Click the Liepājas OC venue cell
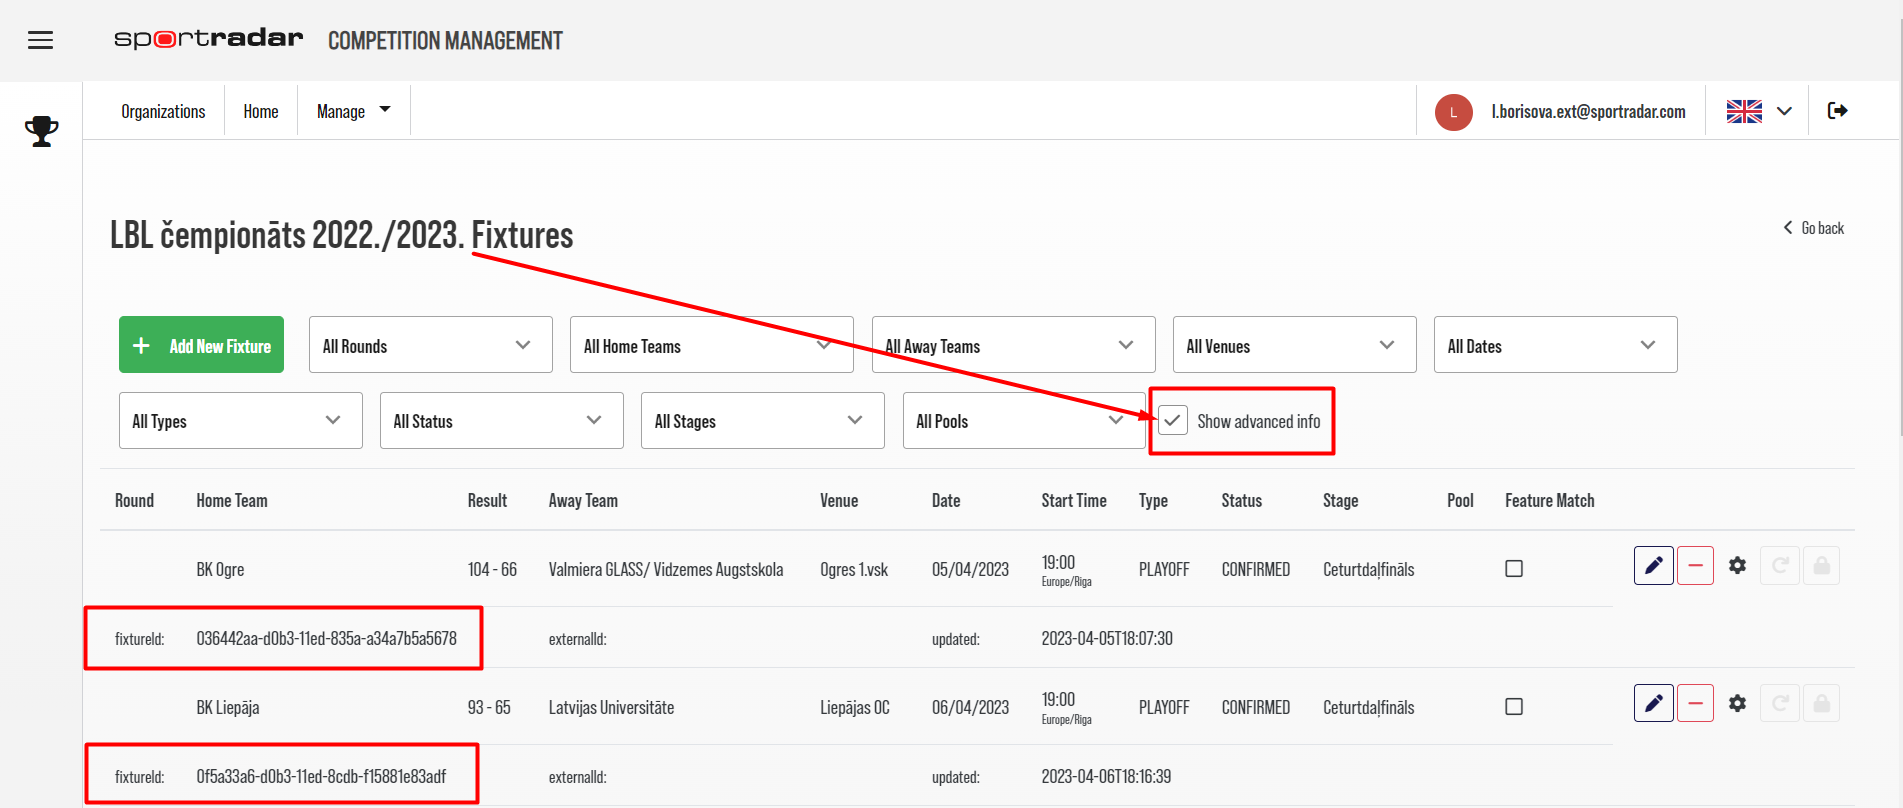Image resolution: width=1903 pixels, height=808 pixels. [854, 707]
